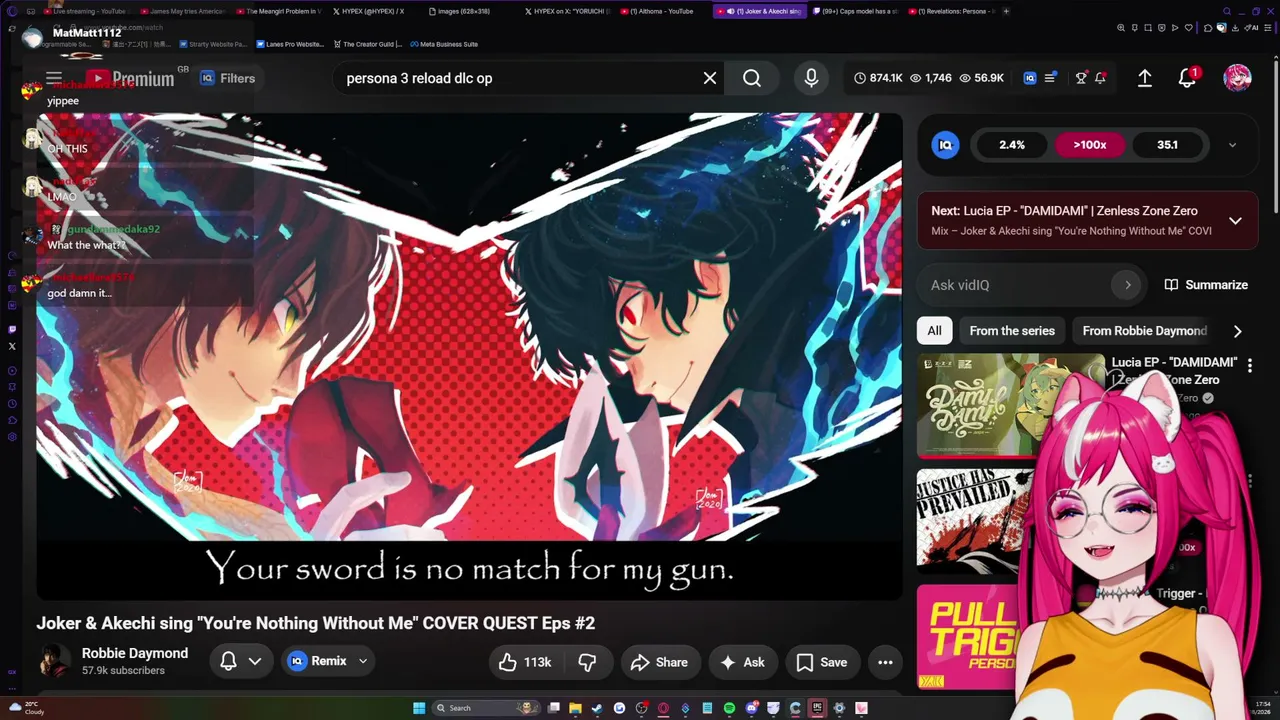
Task: Save video to playlist
Action: tap(822, 662)
